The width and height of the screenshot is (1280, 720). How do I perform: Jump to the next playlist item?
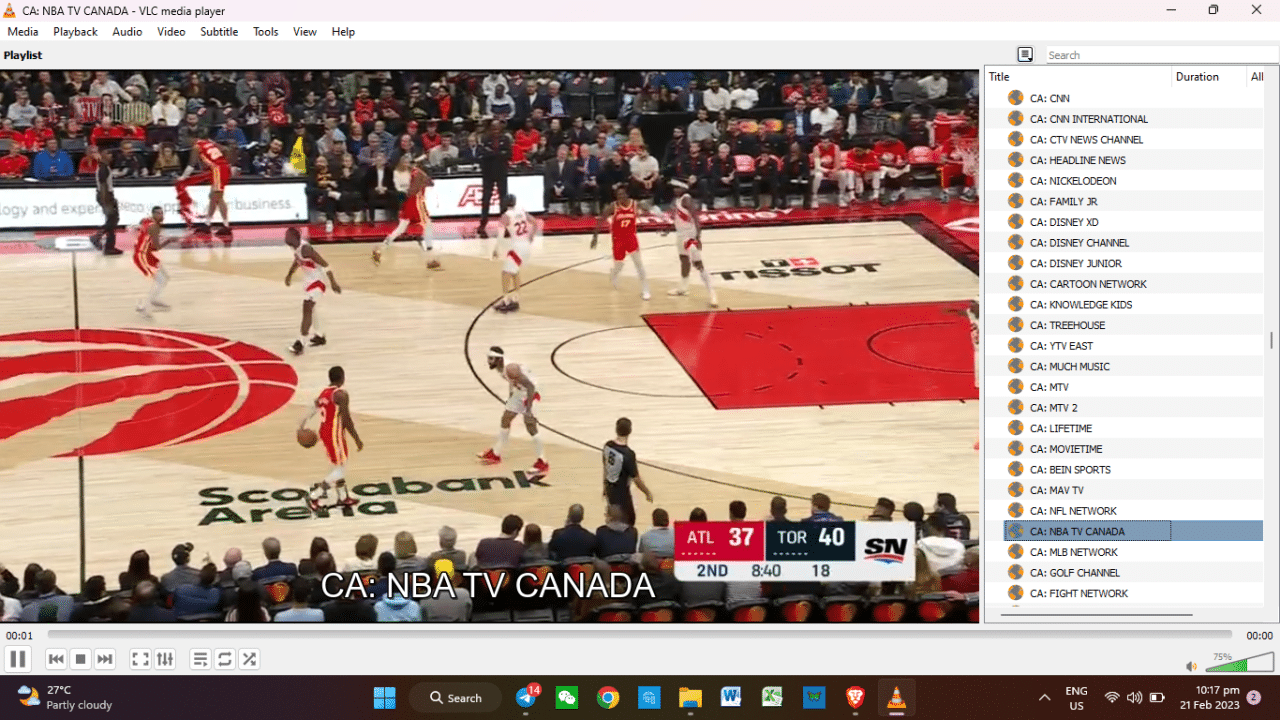tap(105, 659)
